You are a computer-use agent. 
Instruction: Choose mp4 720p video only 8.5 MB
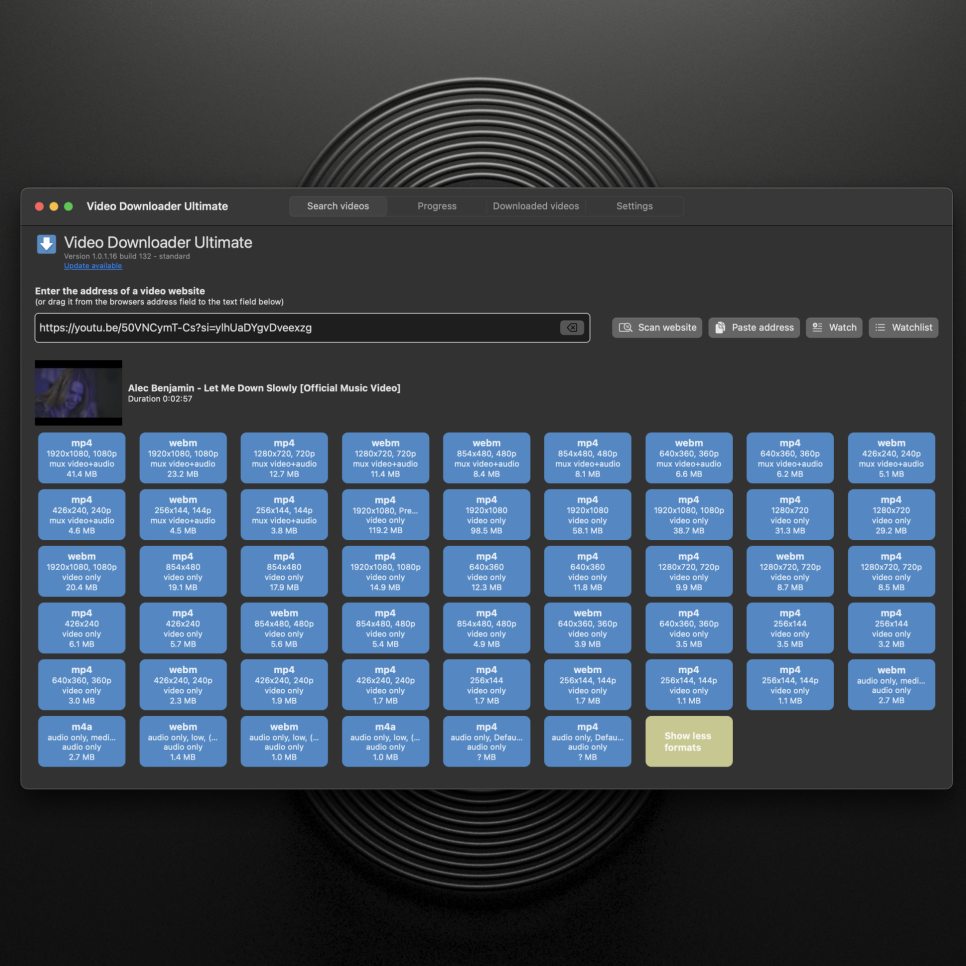(x=891, y=571)
